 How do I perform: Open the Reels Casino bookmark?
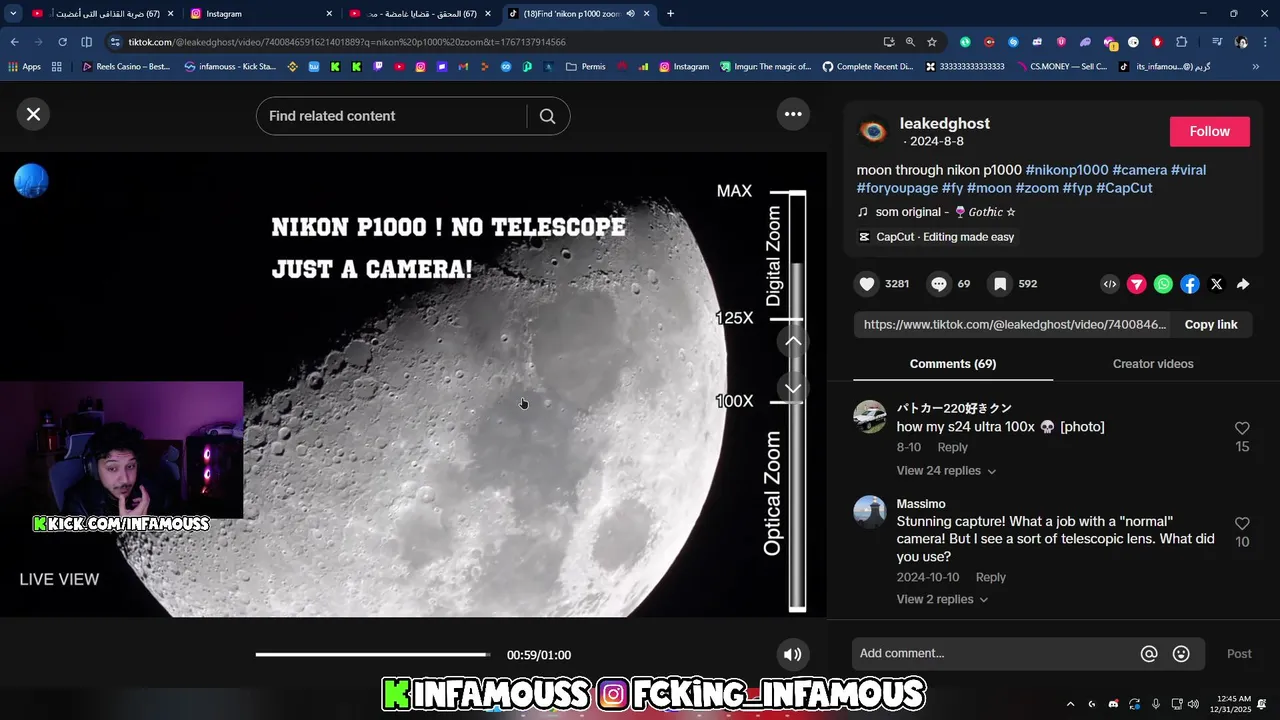[126, 67]
